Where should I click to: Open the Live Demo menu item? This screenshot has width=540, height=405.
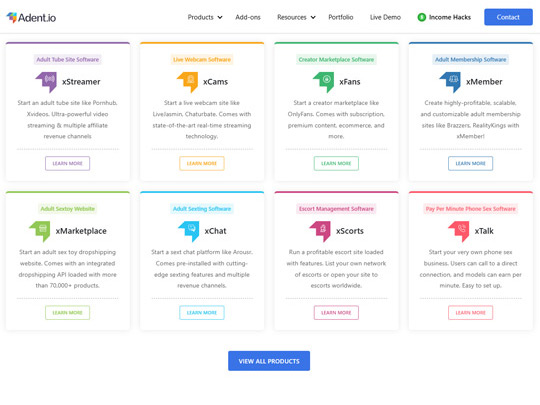tap(385, 17)
